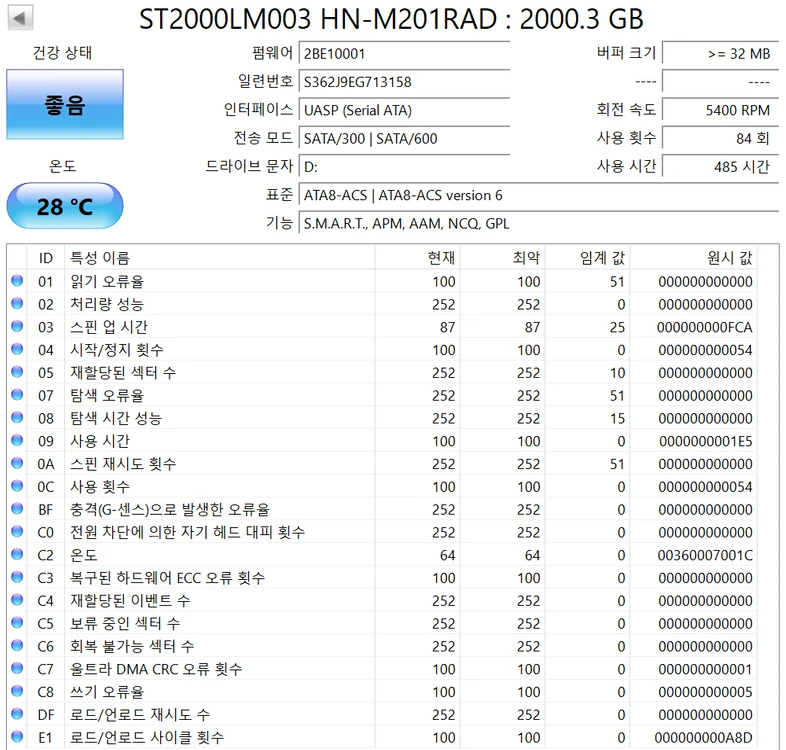Click the serial number field S362J9EG713158

tap(404, 82)
